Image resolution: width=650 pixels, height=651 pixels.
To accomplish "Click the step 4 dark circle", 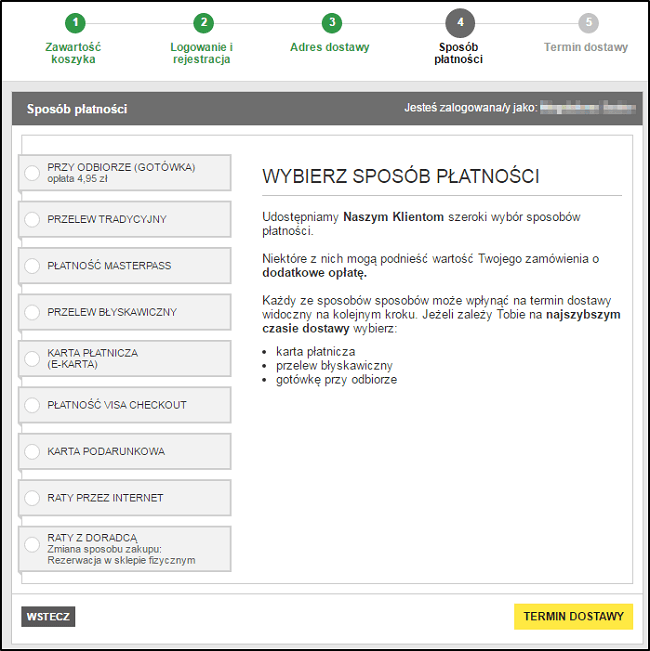I will (x=459, y=23).
